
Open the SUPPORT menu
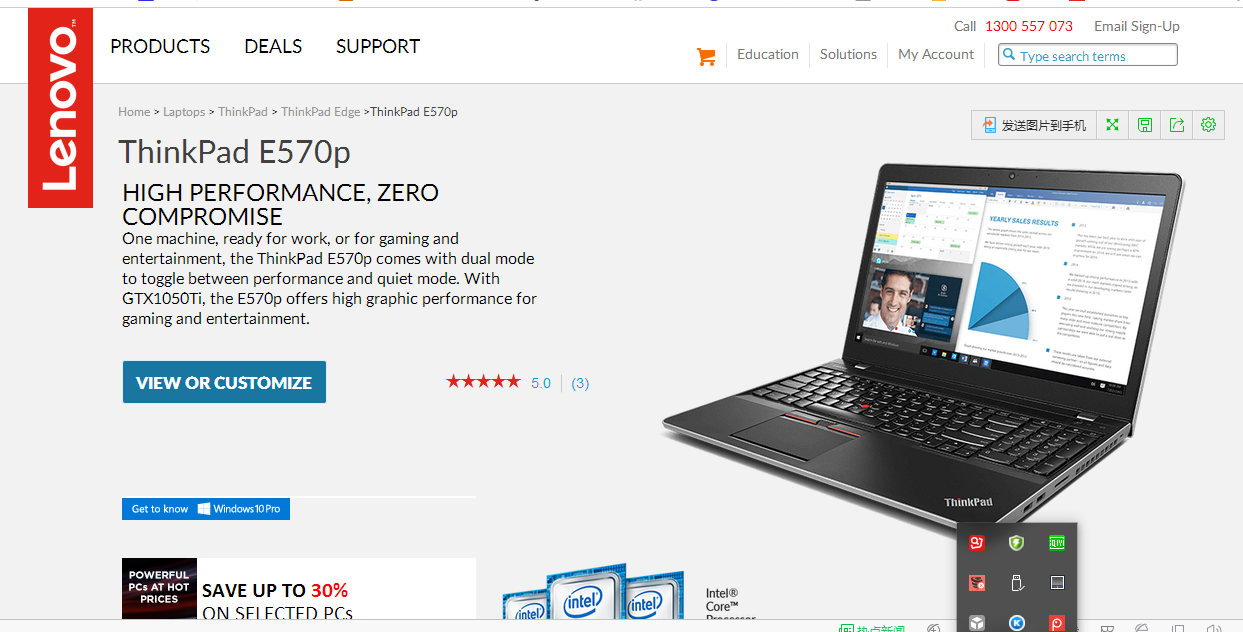tap(378, 46)
